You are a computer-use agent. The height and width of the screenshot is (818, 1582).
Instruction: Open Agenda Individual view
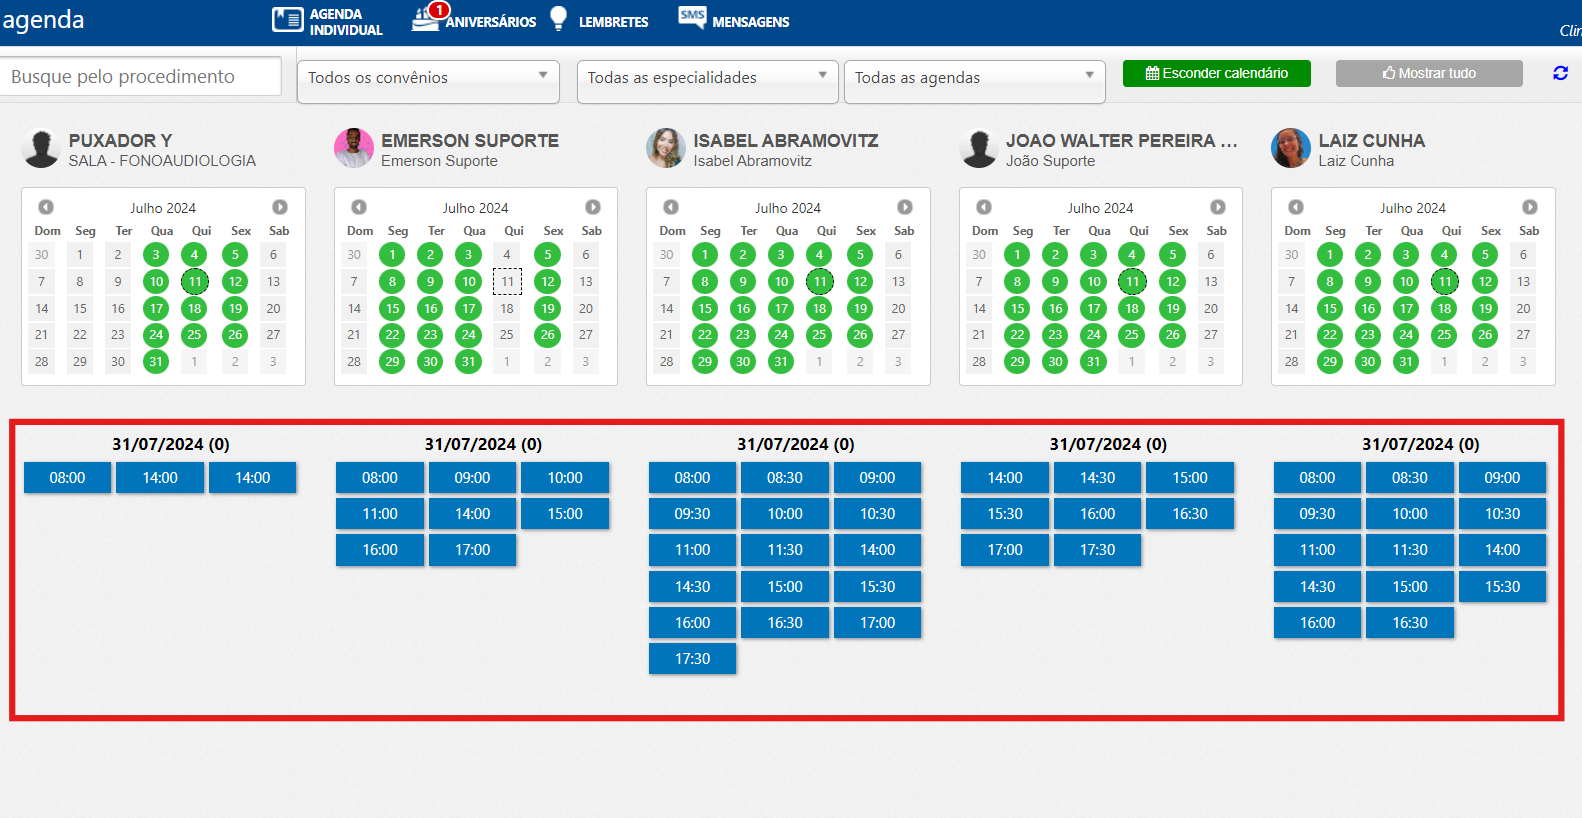pos(328,21)
